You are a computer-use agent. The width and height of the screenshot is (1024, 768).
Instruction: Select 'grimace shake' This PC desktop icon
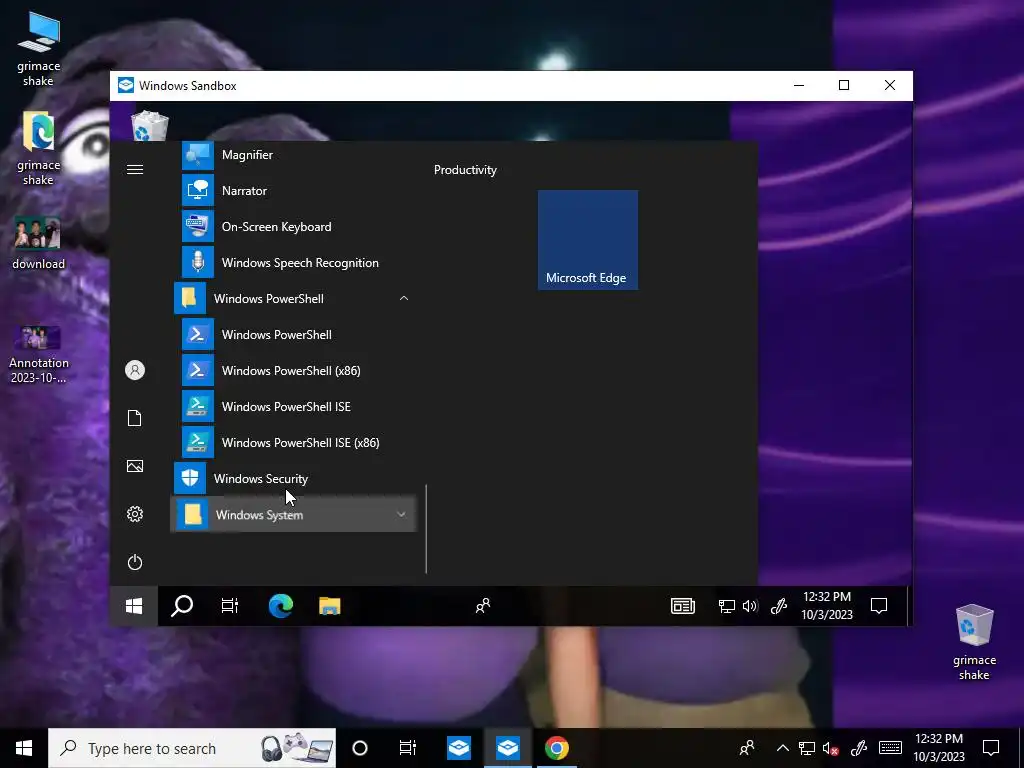(39, 48)
